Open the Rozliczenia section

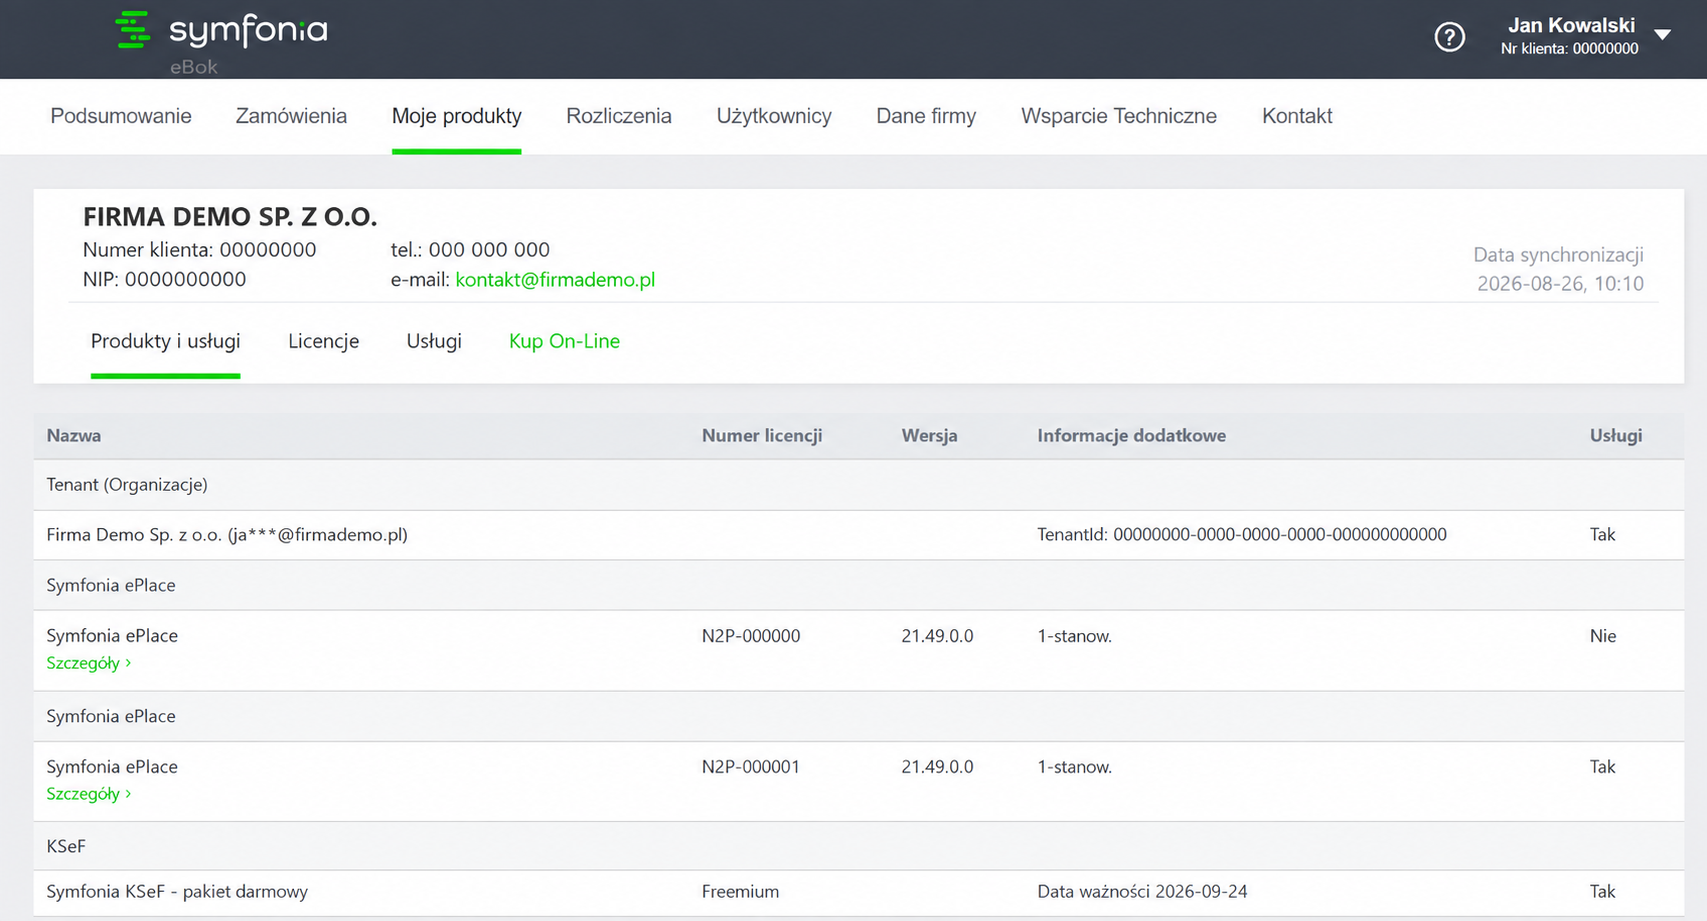[x=619, y=116]
